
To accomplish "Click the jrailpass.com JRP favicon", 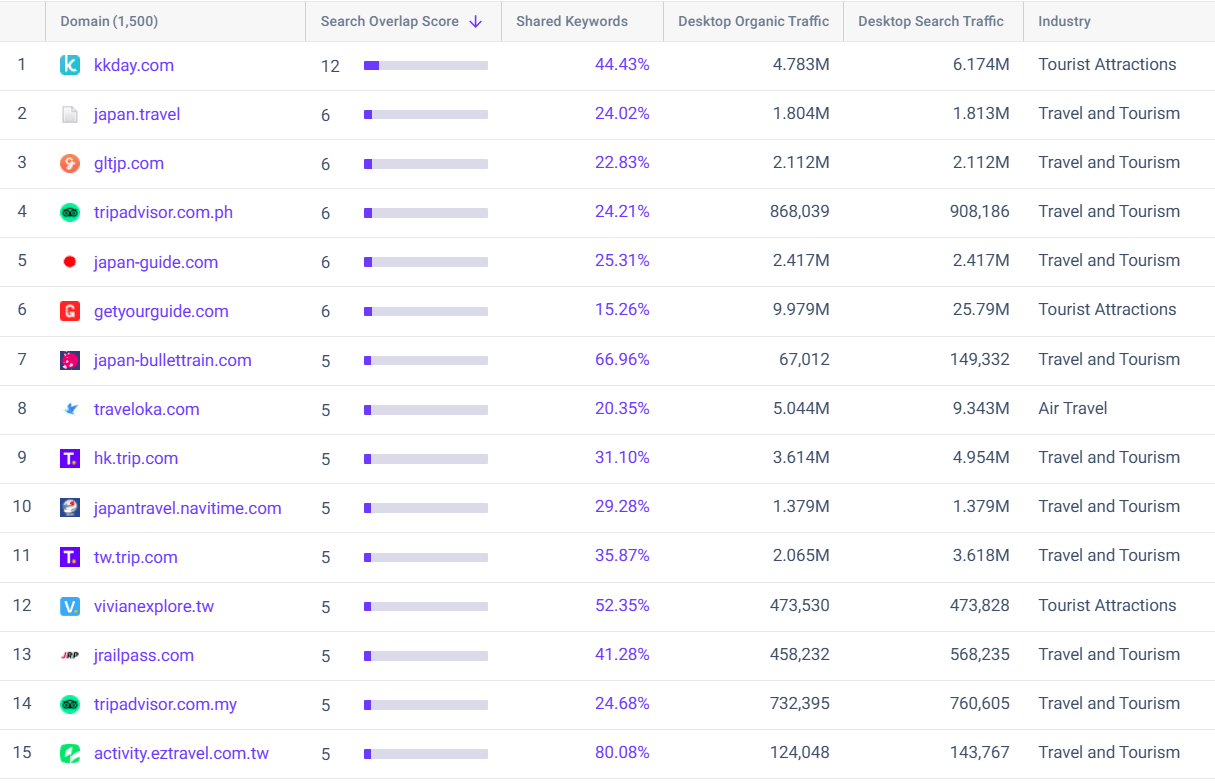I will (x=70, y=655).
